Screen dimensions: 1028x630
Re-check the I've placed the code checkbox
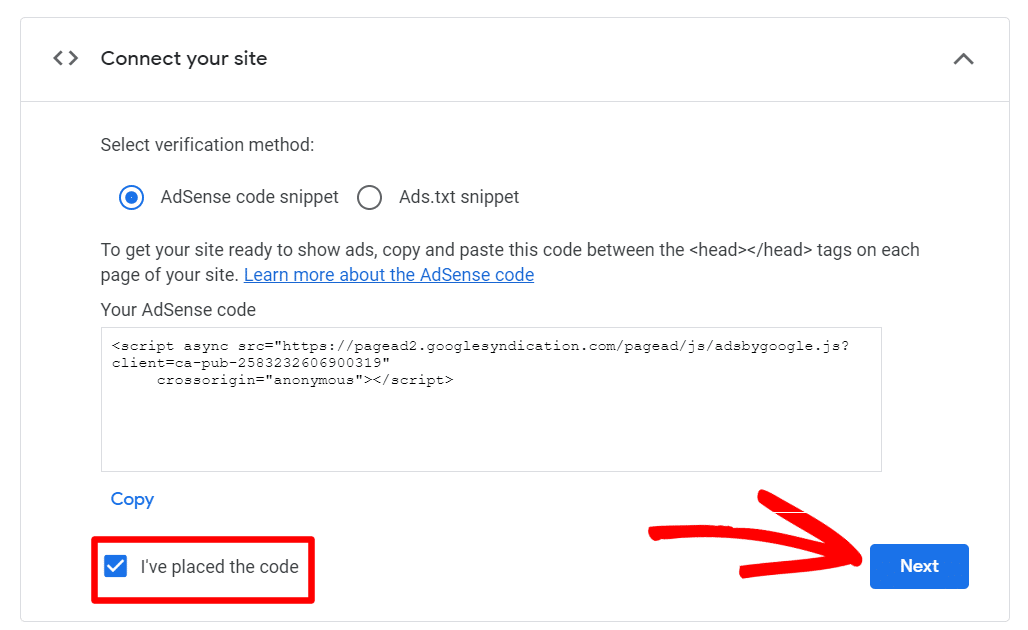tap(115, 566)
